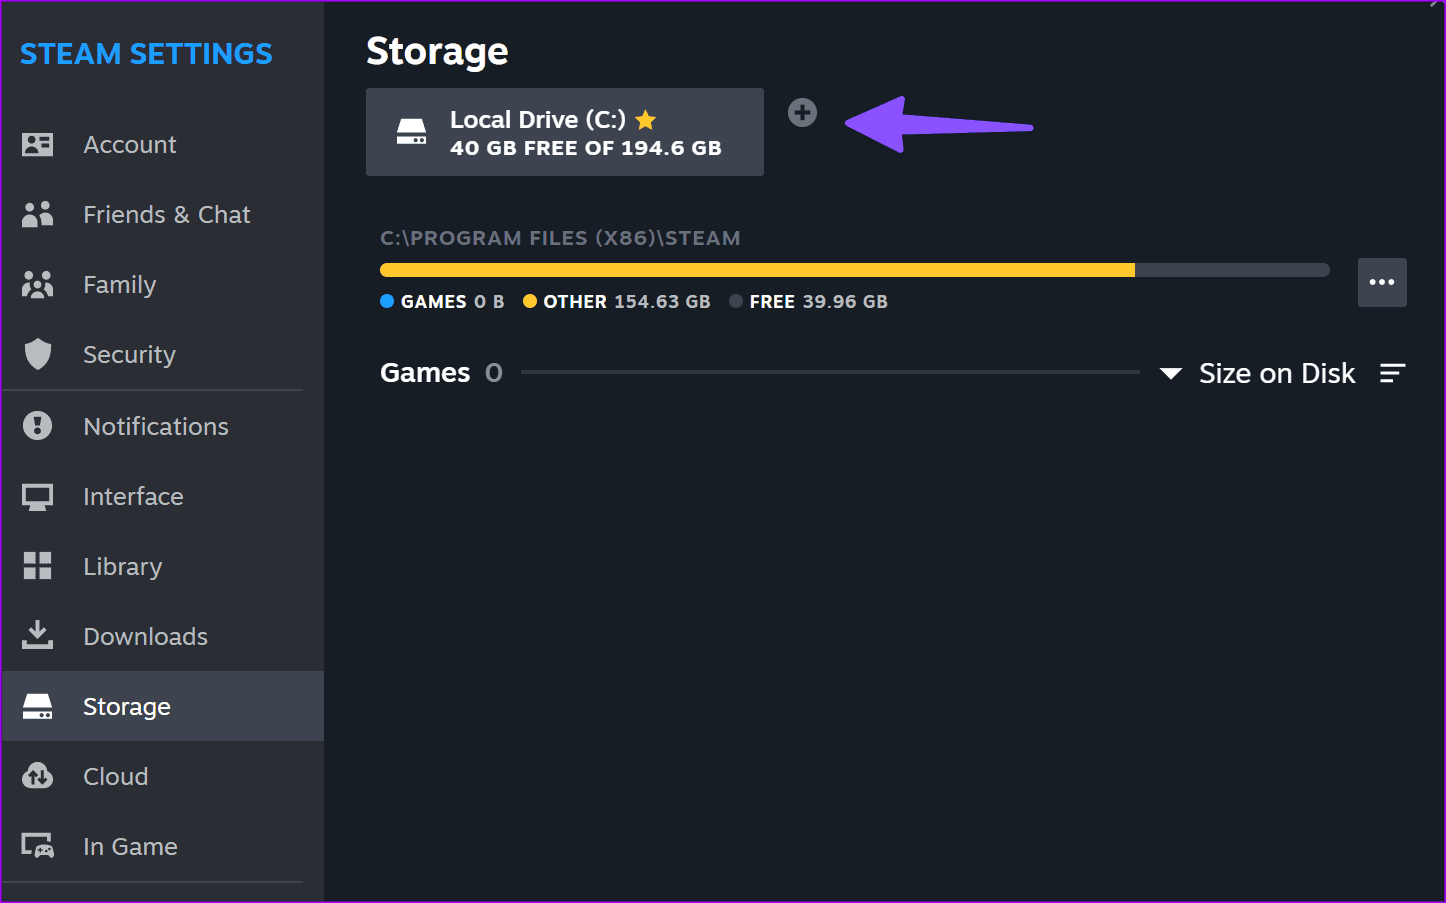Click the Storage drive icon in sidebar
The image size is (1446, 903).
[x=37, y=707]
